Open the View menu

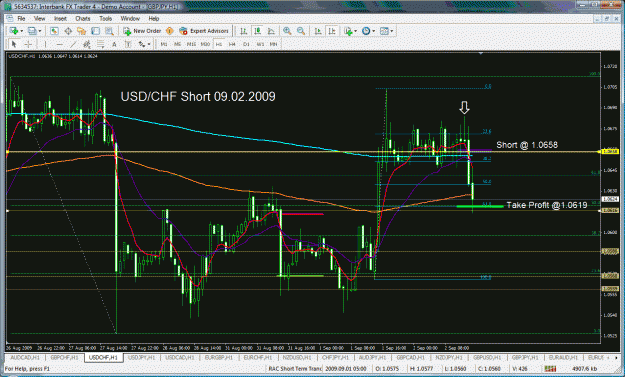39,18
